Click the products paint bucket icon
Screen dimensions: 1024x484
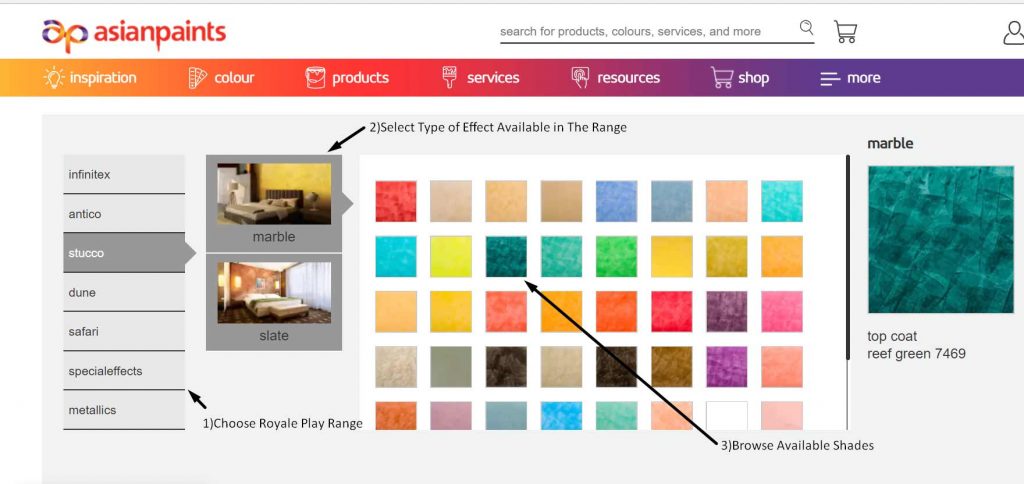click(x=315, y=78)
